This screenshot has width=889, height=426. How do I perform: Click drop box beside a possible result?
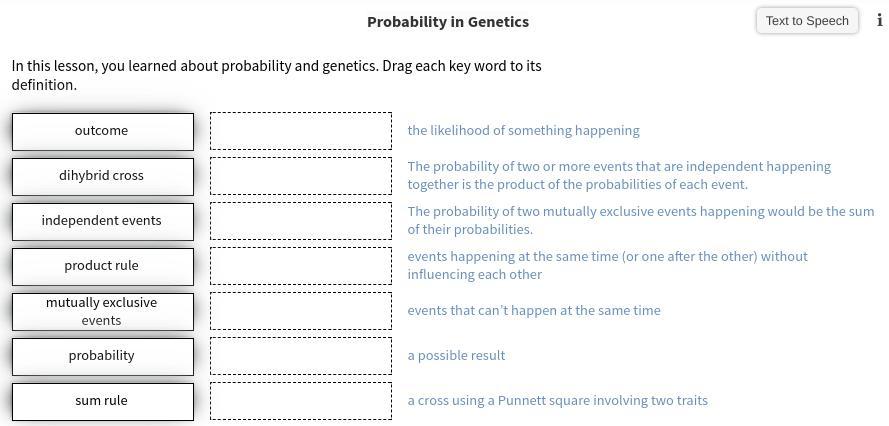pos(300,356)
